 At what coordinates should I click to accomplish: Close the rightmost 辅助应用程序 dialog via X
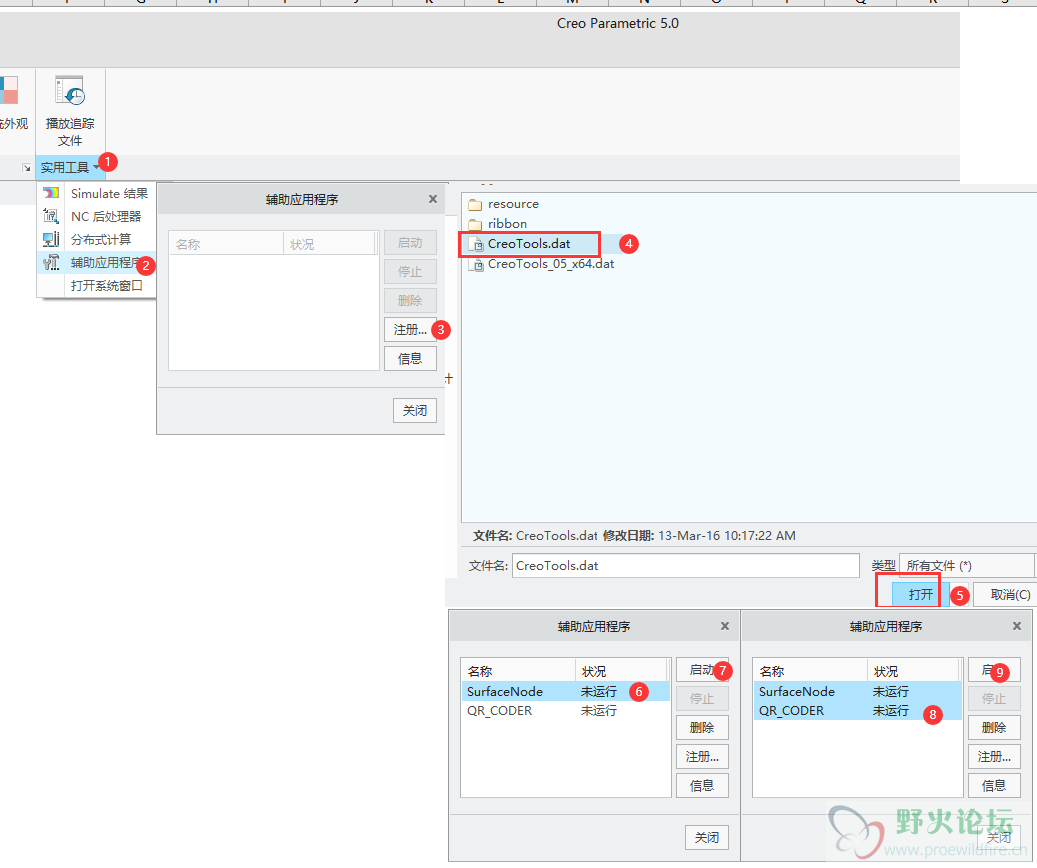click(1017, 626)
